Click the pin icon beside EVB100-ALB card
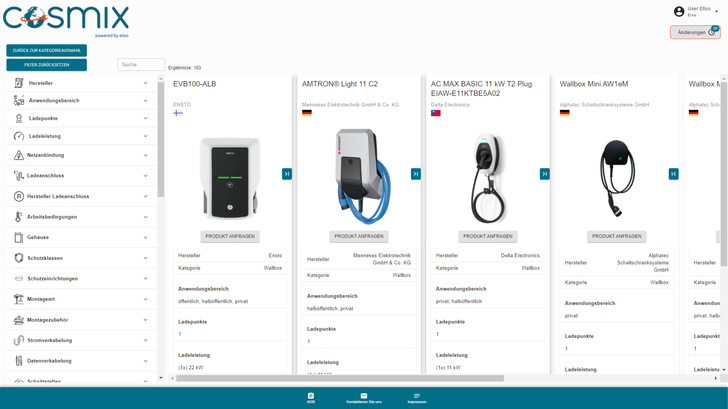This screenshot has height=409, width=728. [x=287, y=174]
